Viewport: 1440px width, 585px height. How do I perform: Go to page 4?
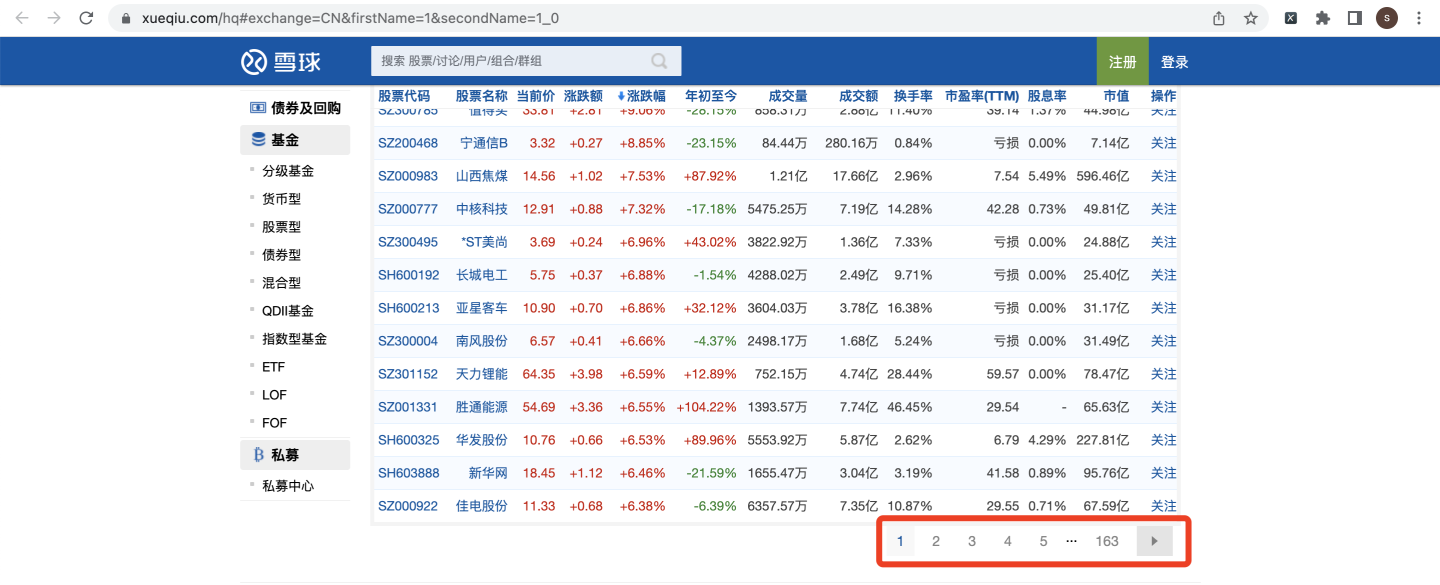1008,541
